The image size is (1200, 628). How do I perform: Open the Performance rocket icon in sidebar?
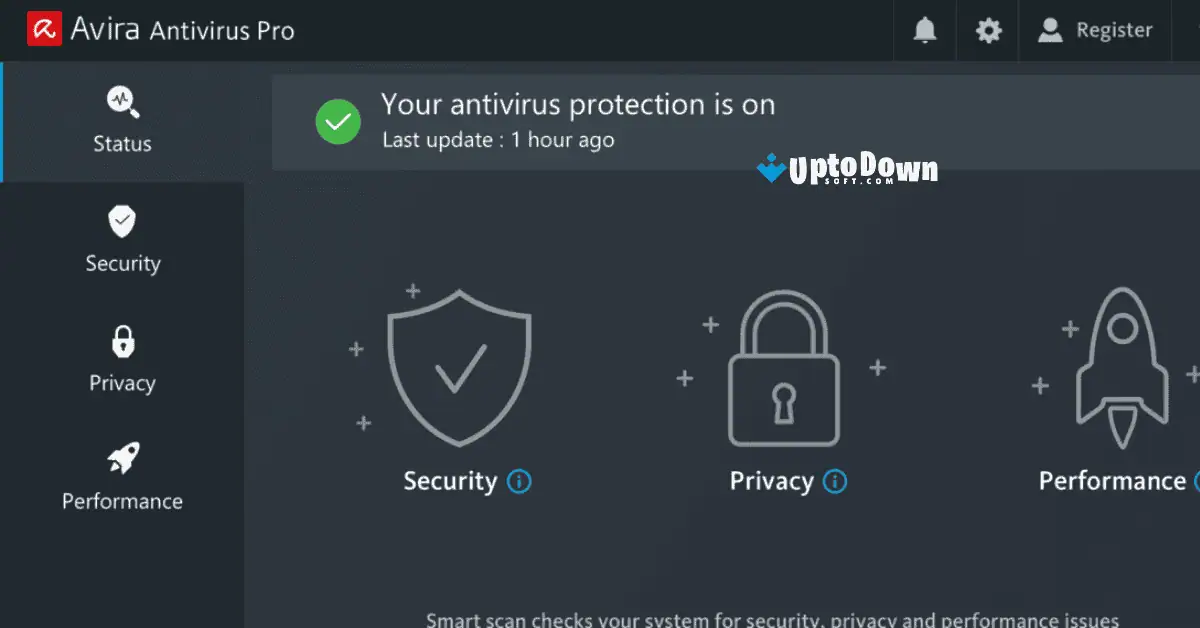[121, 459]
